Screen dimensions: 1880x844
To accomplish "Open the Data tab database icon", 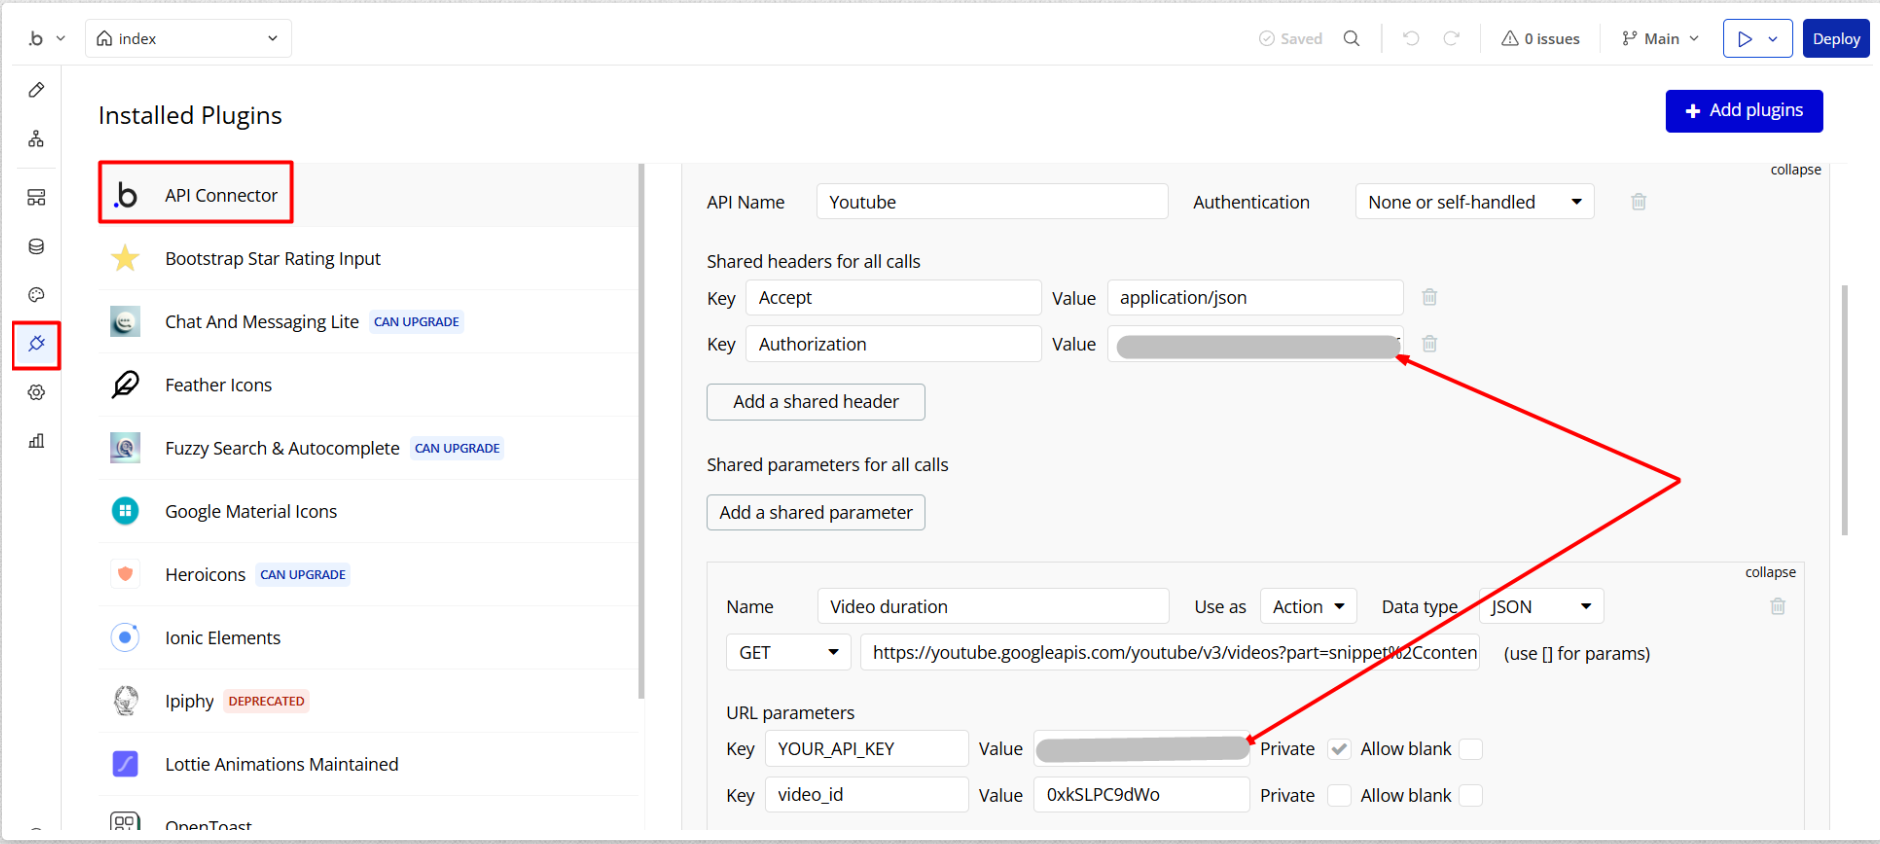I will pos(36,246).
